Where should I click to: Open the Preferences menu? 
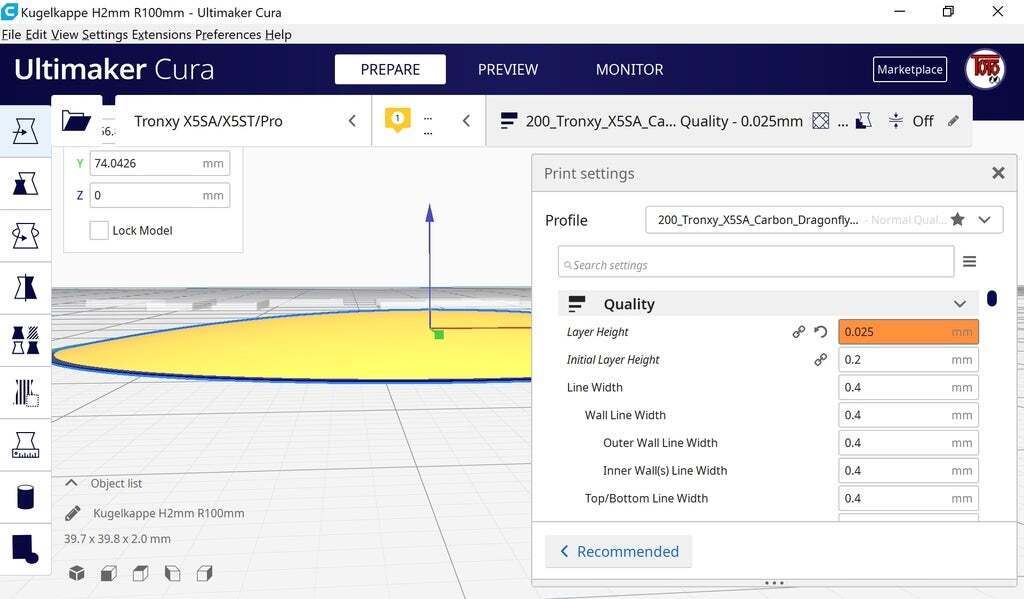click(x=228, y=35)
